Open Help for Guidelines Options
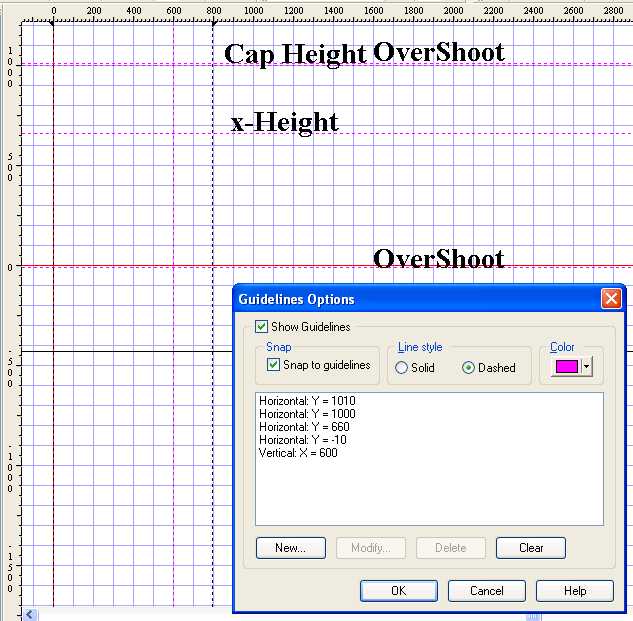 pos(574,591)
